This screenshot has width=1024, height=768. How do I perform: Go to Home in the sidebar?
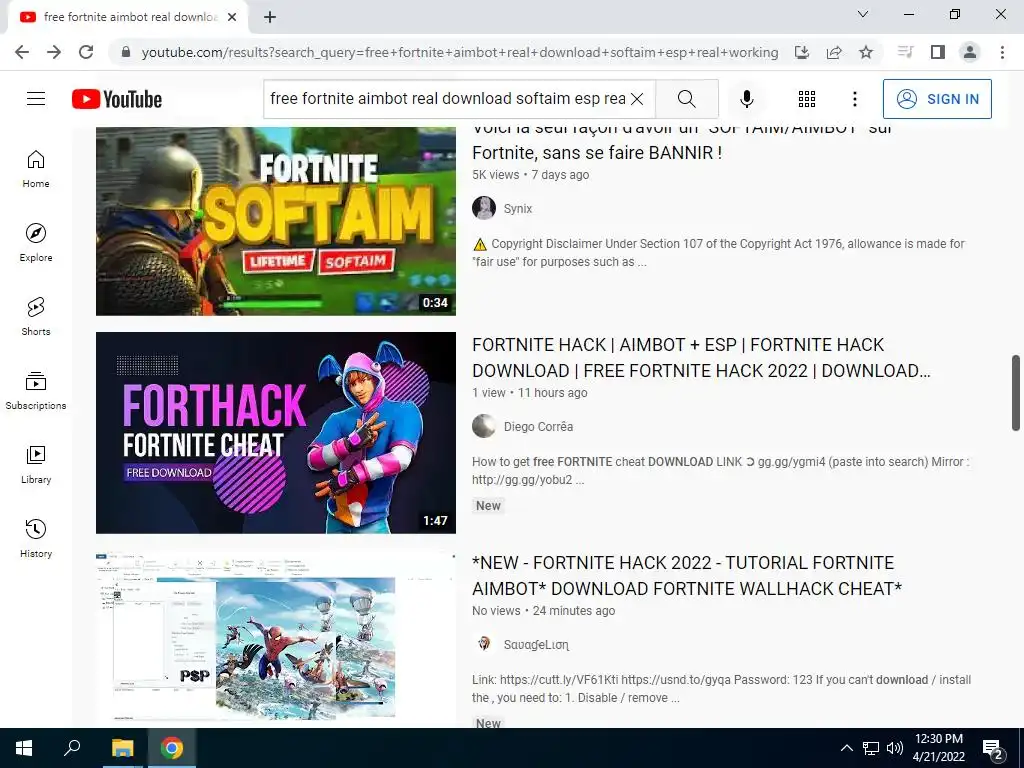tap(36, 169)
